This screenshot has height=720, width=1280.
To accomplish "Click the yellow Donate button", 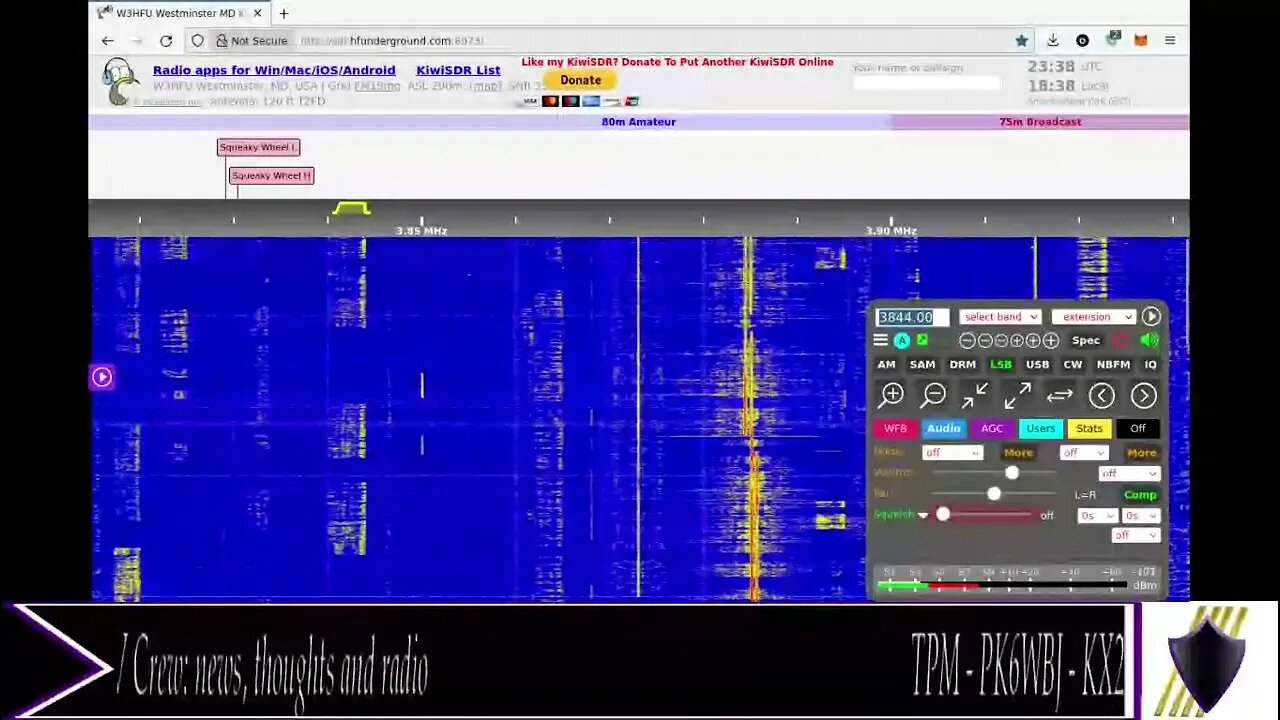I will (x=580, y=80).
